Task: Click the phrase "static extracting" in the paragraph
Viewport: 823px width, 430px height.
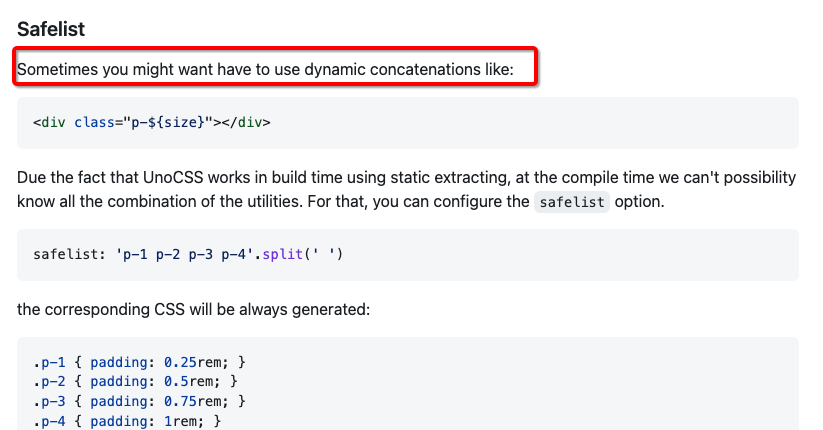Action: click(436, 177)
